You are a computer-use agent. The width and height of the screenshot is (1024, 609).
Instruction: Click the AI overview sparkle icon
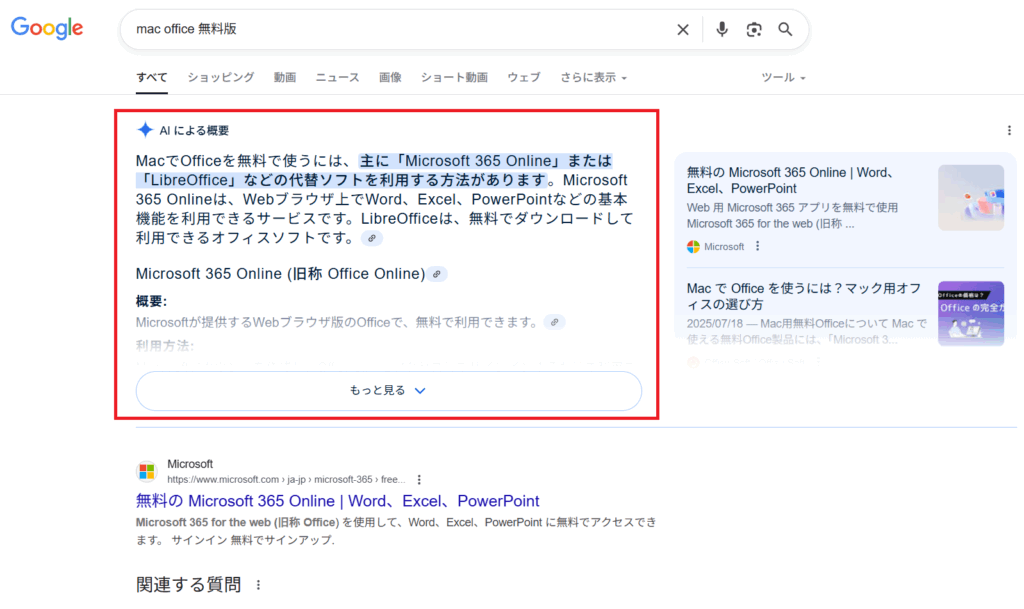pos(145,130)
